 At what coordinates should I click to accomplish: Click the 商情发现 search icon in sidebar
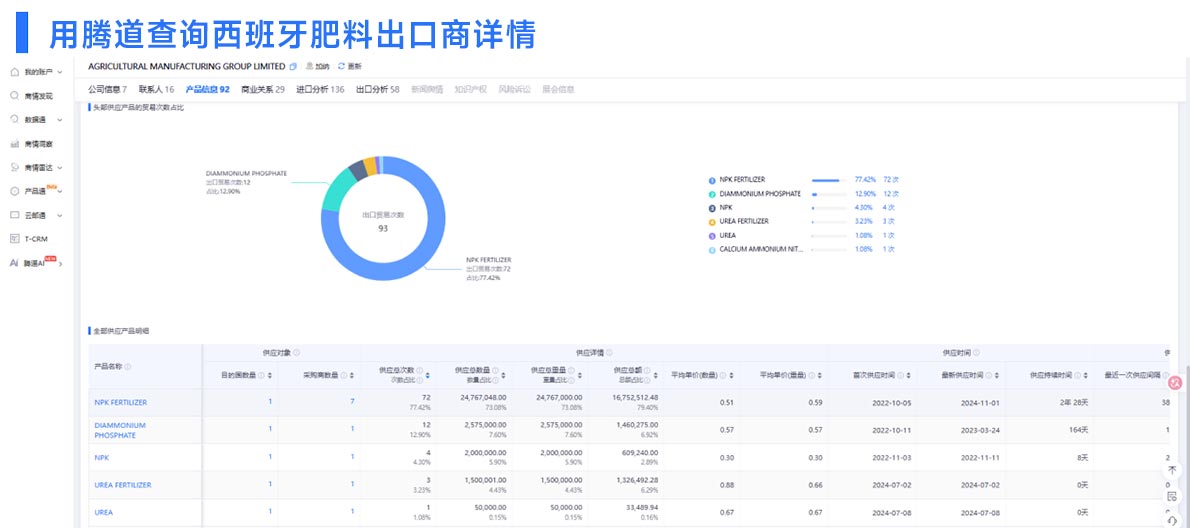click(14, 96)
